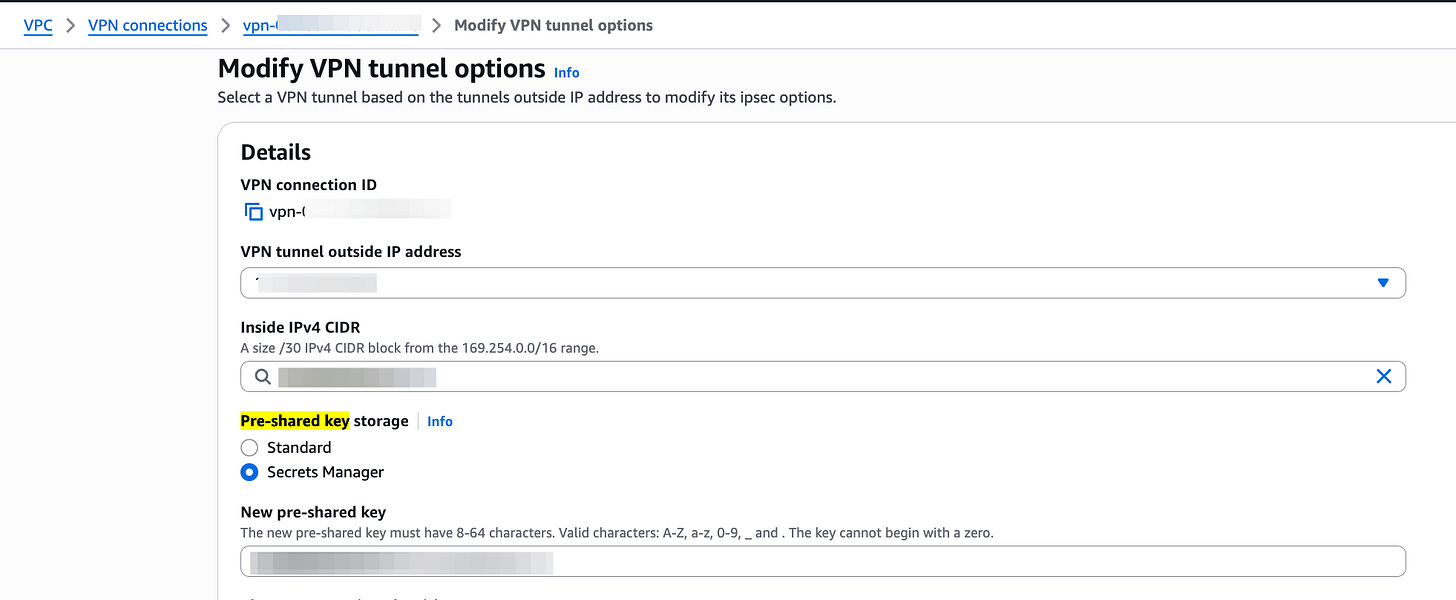Go to VPC in the breadcrumb
This screenshot has height=600, width=1456.
pyautogui.click(x=38, y=25)
